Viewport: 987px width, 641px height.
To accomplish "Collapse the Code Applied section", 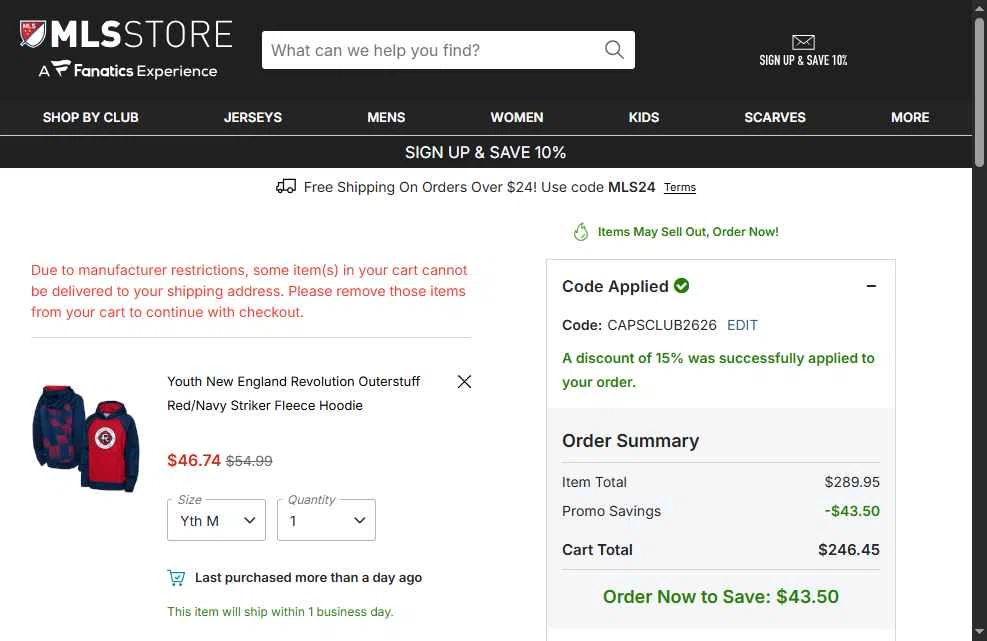I will 871,286.
